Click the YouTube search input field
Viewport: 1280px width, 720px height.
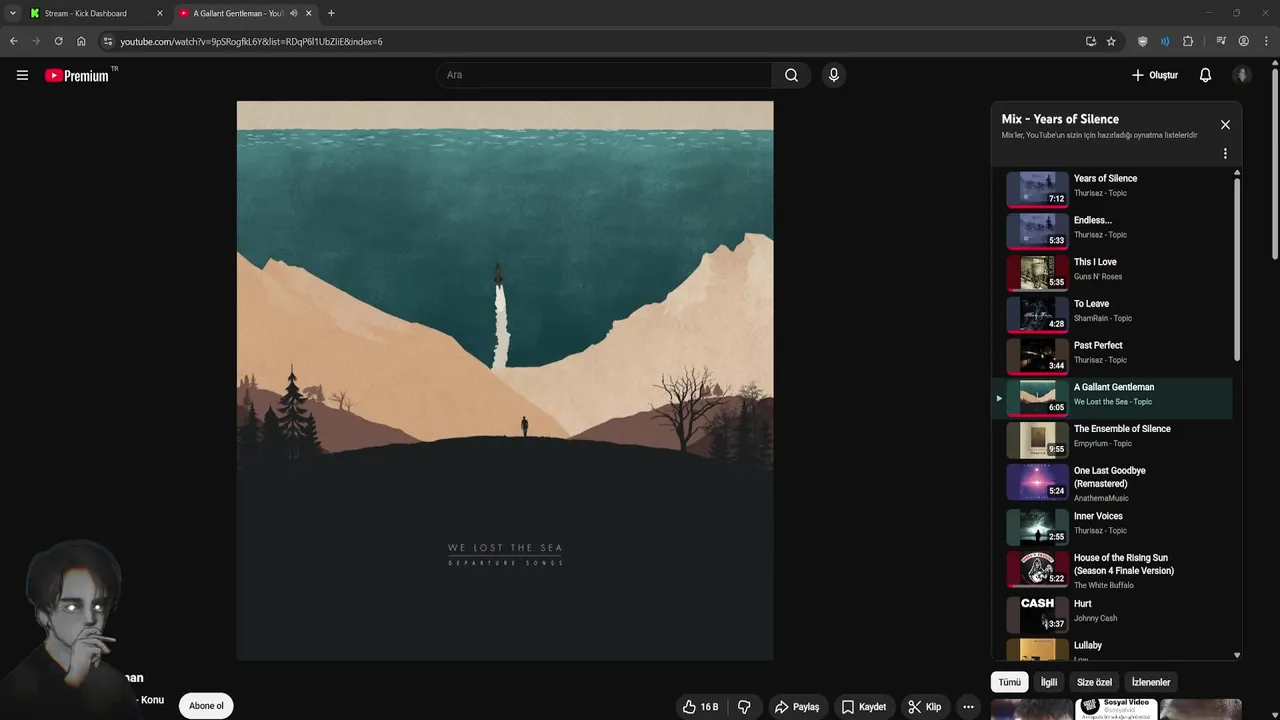point(604,75)
